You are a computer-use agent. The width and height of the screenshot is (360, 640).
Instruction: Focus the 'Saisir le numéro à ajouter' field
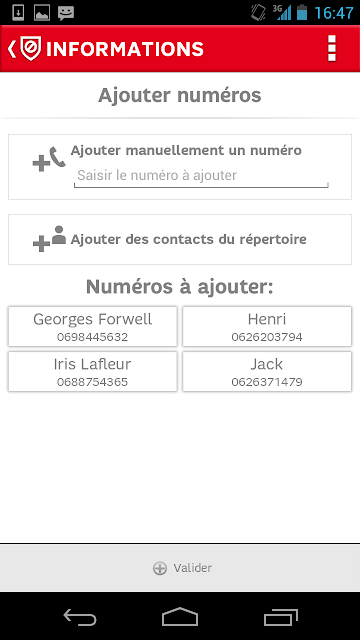(x=201, y=177)
